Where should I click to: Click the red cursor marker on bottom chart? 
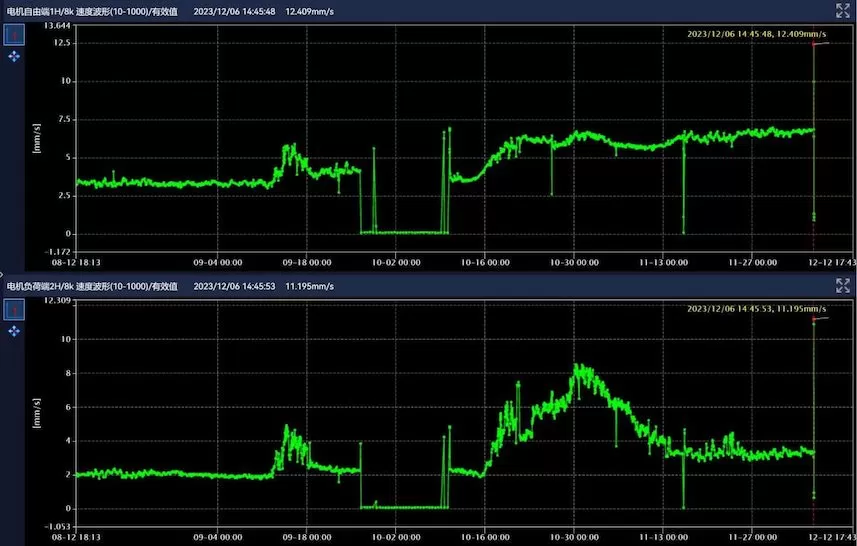(819, 318)
